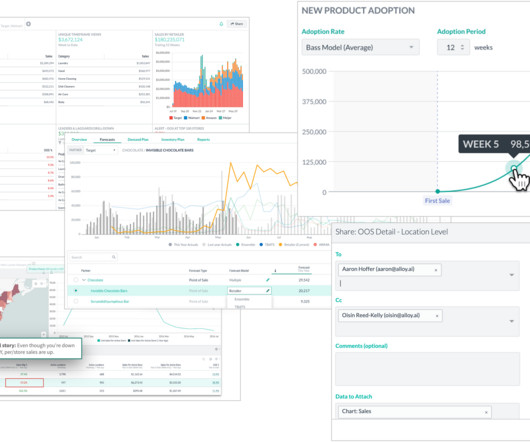Screen dimensions: 530x442
Task: Click the Oisin Reed-Kelly recipient chip
Action: (390, 315)
